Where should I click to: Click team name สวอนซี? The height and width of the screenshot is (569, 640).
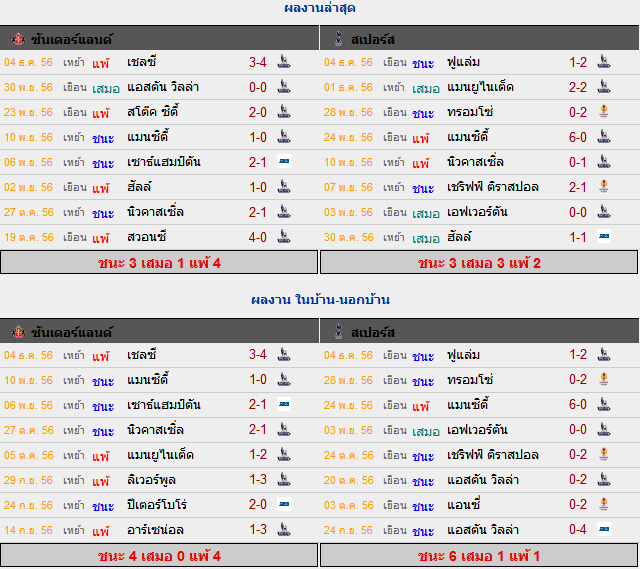[x=147, y=237]
